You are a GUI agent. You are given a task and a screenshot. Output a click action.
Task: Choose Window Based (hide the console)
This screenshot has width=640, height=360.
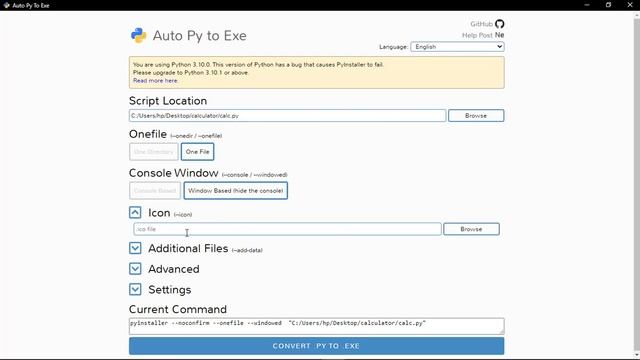pyautogui.click(x=236, y=191)
